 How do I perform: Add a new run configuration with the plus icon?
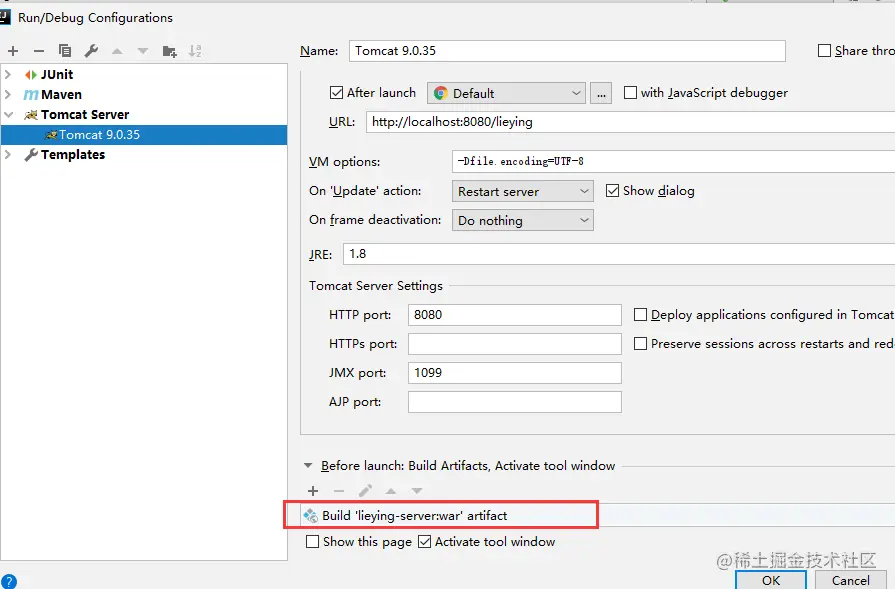pos(13,51)
